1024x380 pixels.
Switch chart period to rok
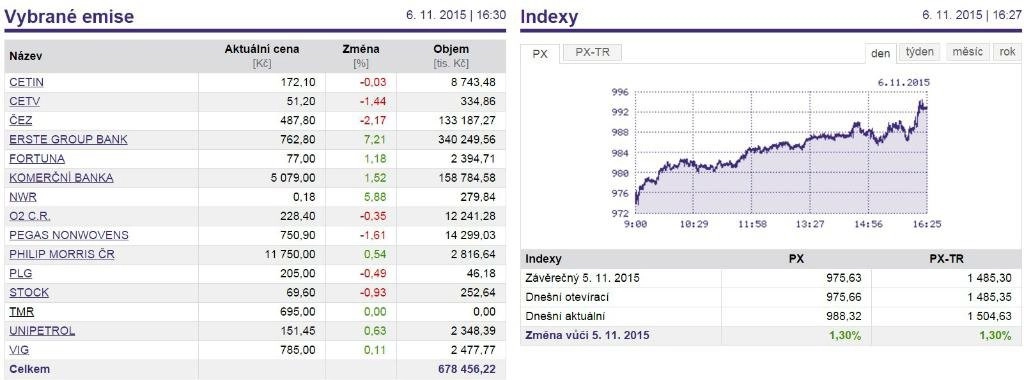[x=1006, y=52]
